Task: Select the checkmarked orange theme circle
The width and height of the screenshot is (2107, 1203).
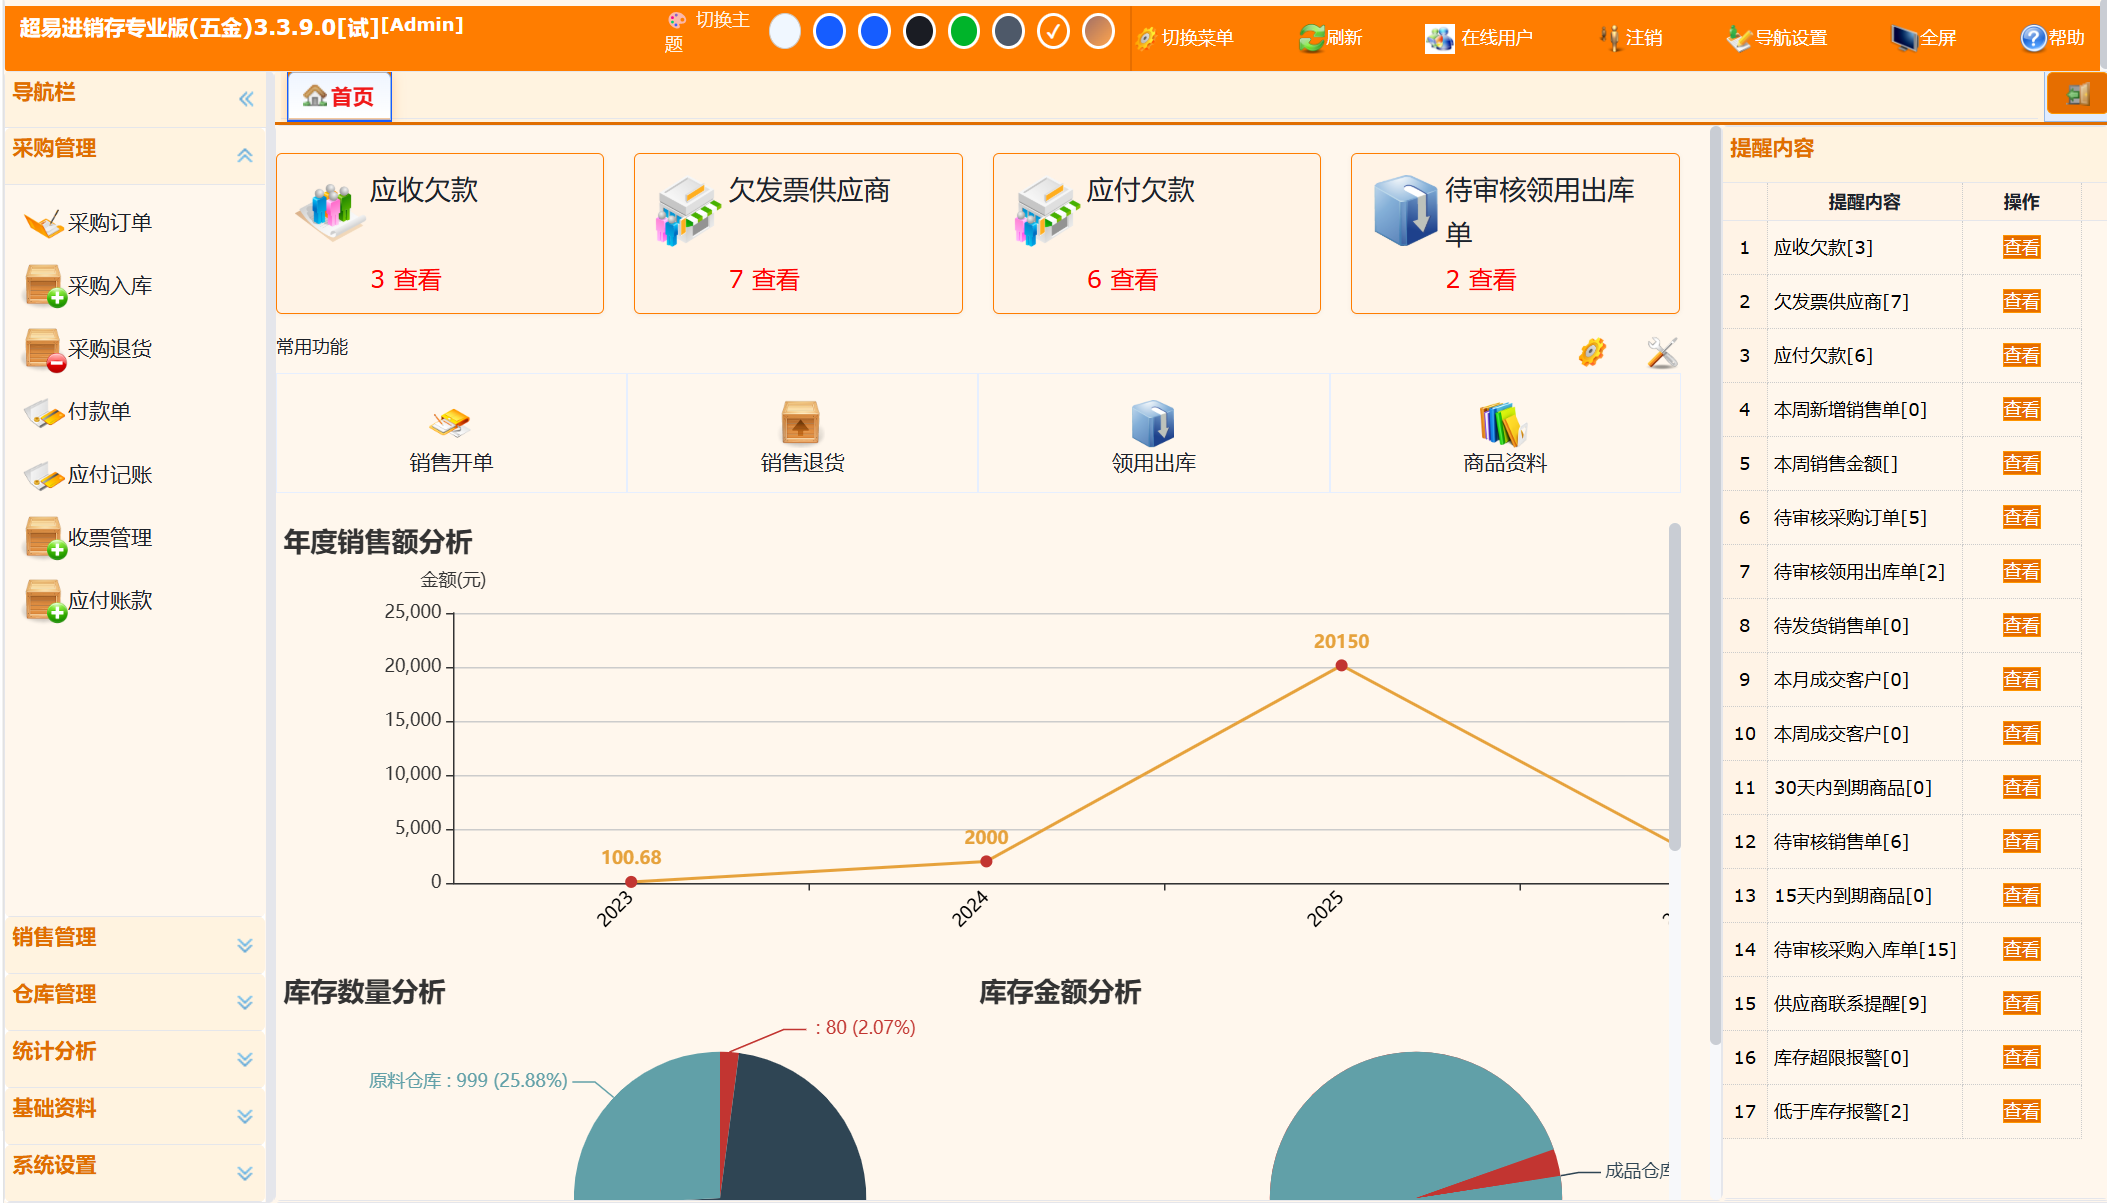Action: (1053, 31)
